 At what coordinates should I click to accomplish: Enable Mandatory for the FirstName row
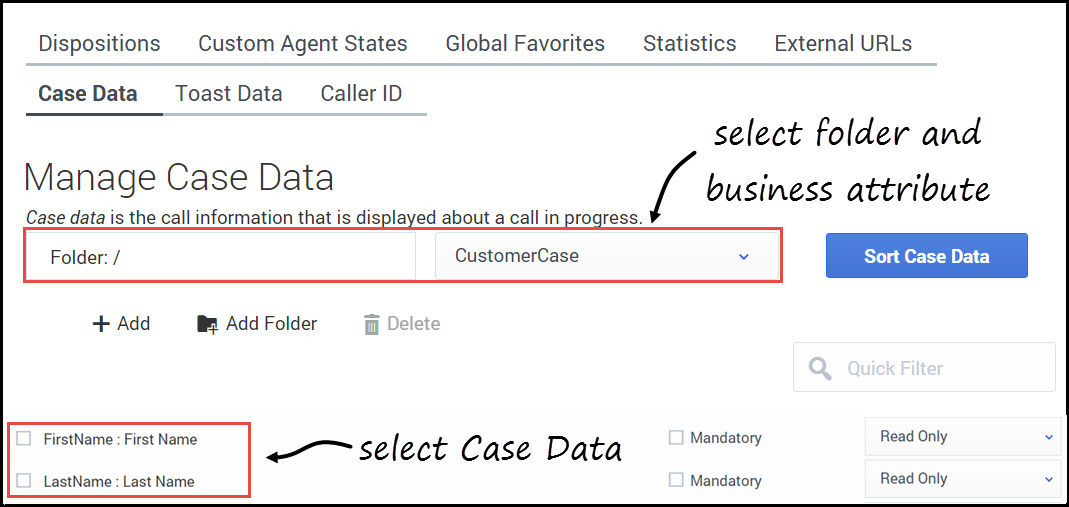pyautogui.click(x=676, y=437)
